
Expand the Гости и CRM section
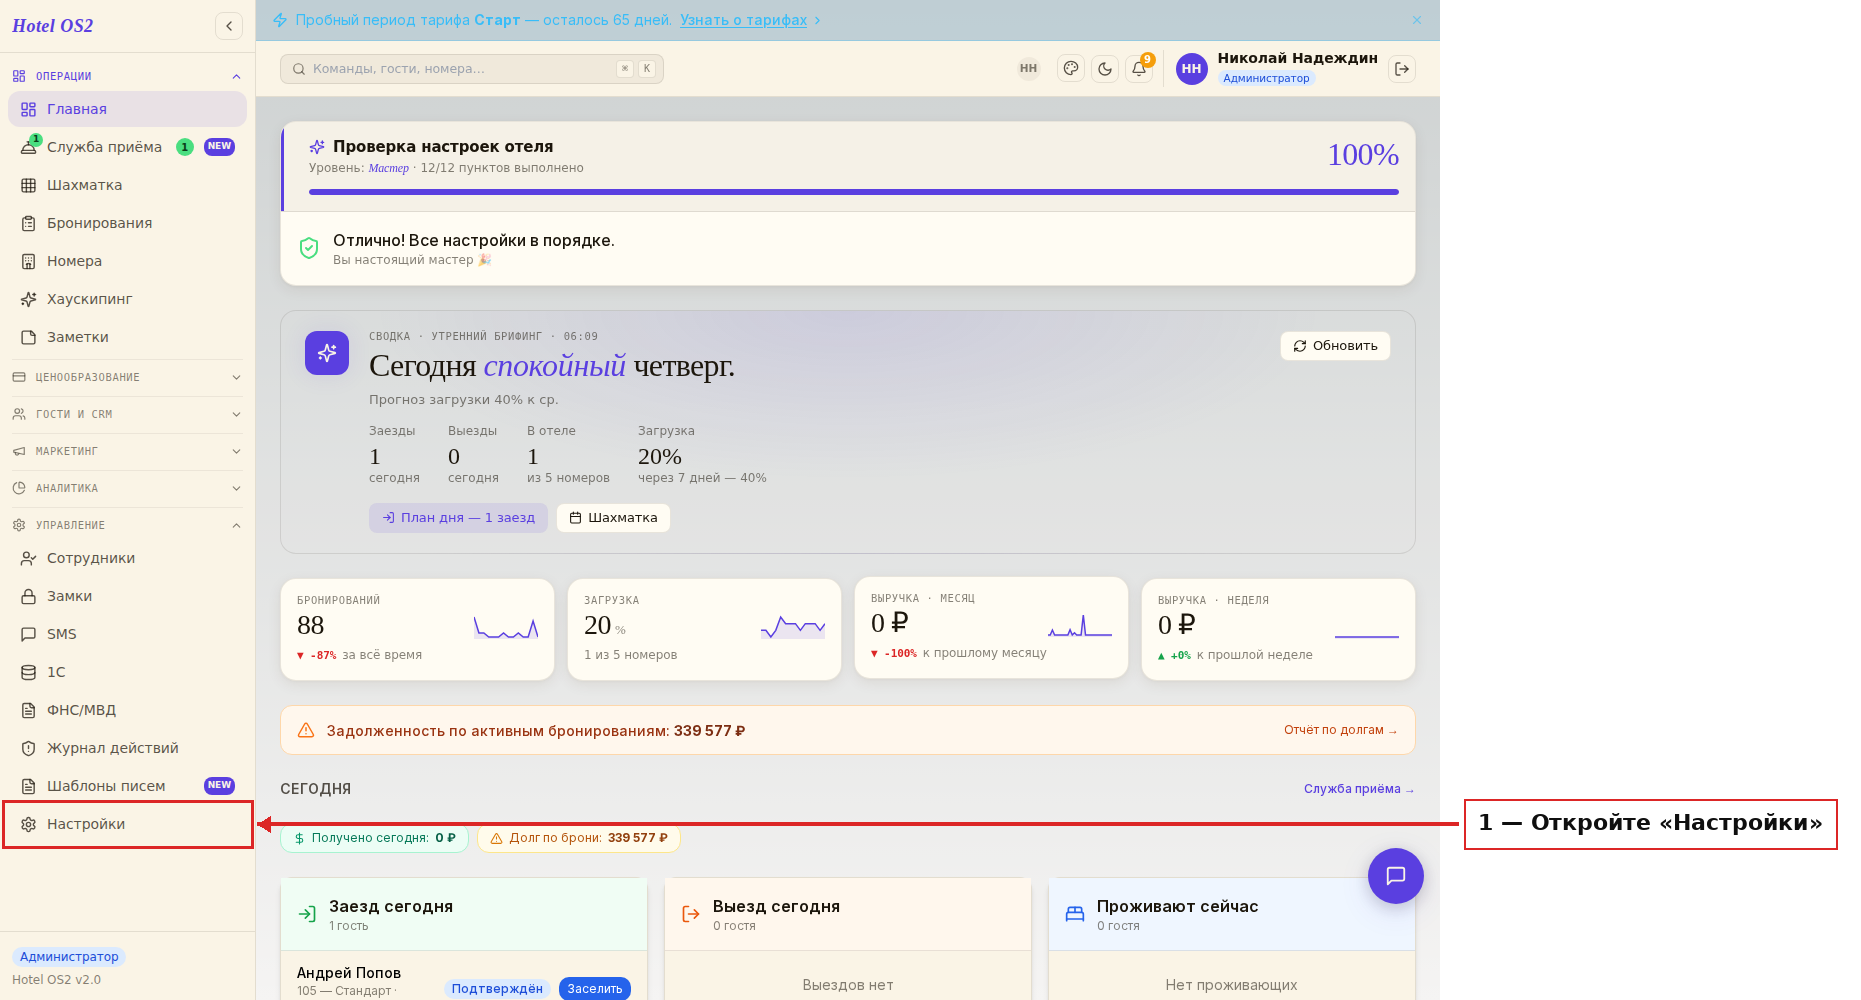click(127, 414)
